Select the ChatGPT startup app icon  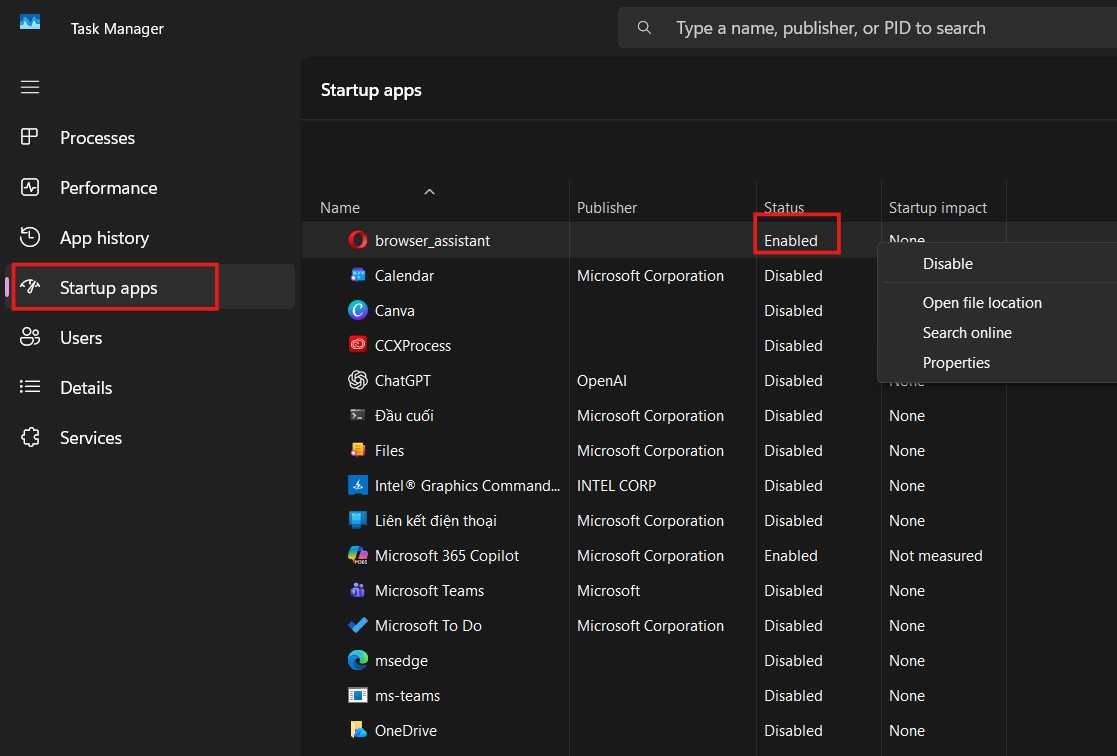click(357, 380)
